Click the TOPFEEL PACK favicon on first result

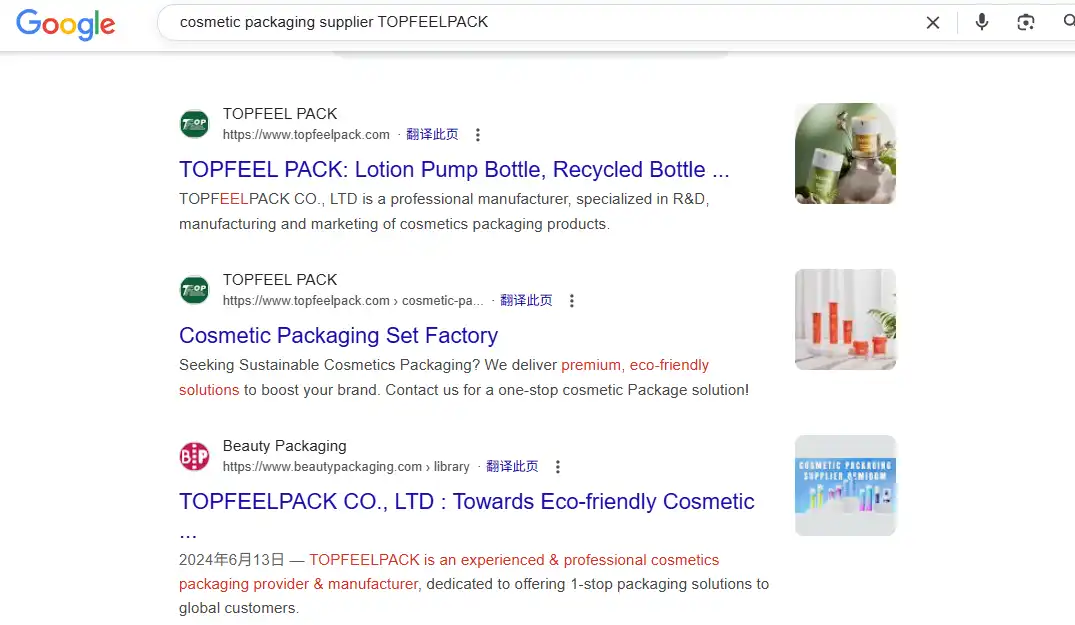coord(194,123)
